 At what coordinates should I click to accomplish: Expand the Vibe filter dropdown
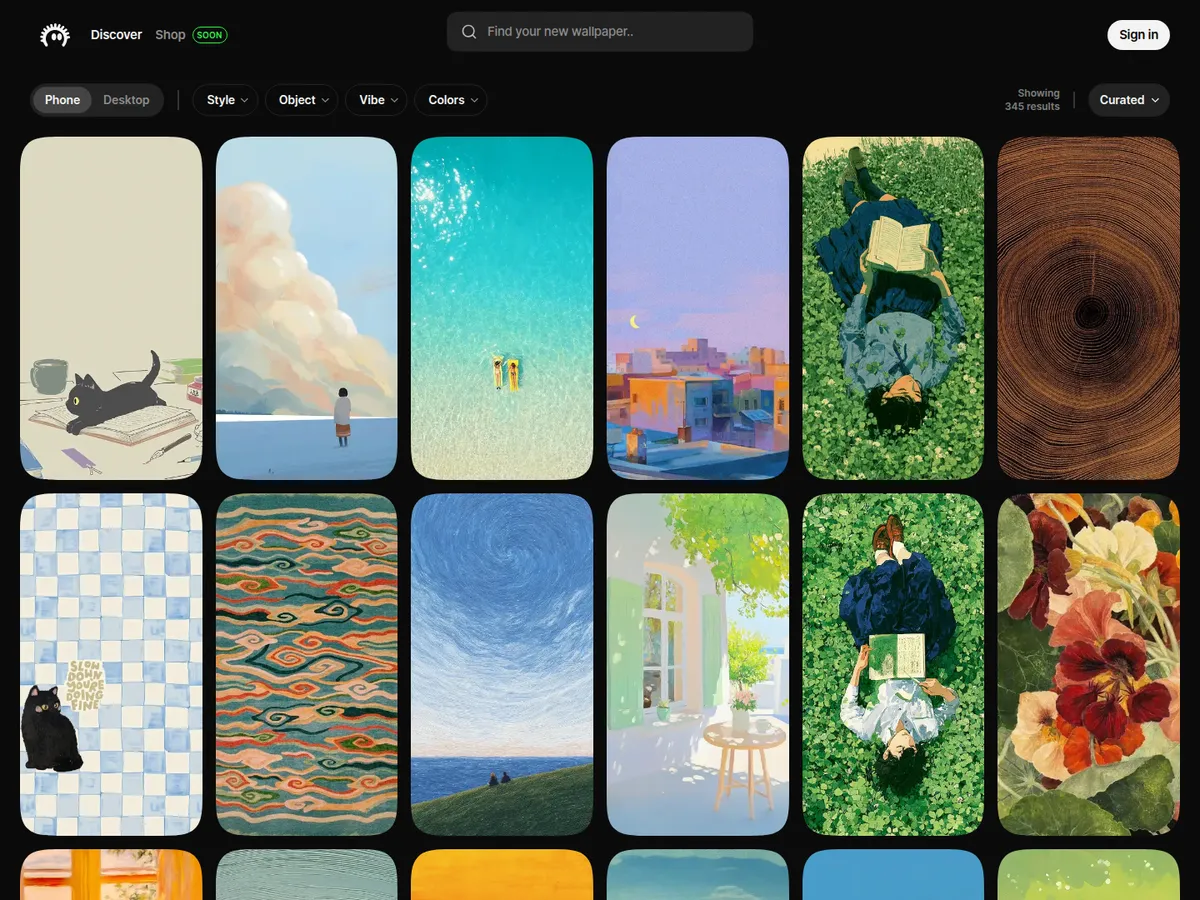coord(377,100)
